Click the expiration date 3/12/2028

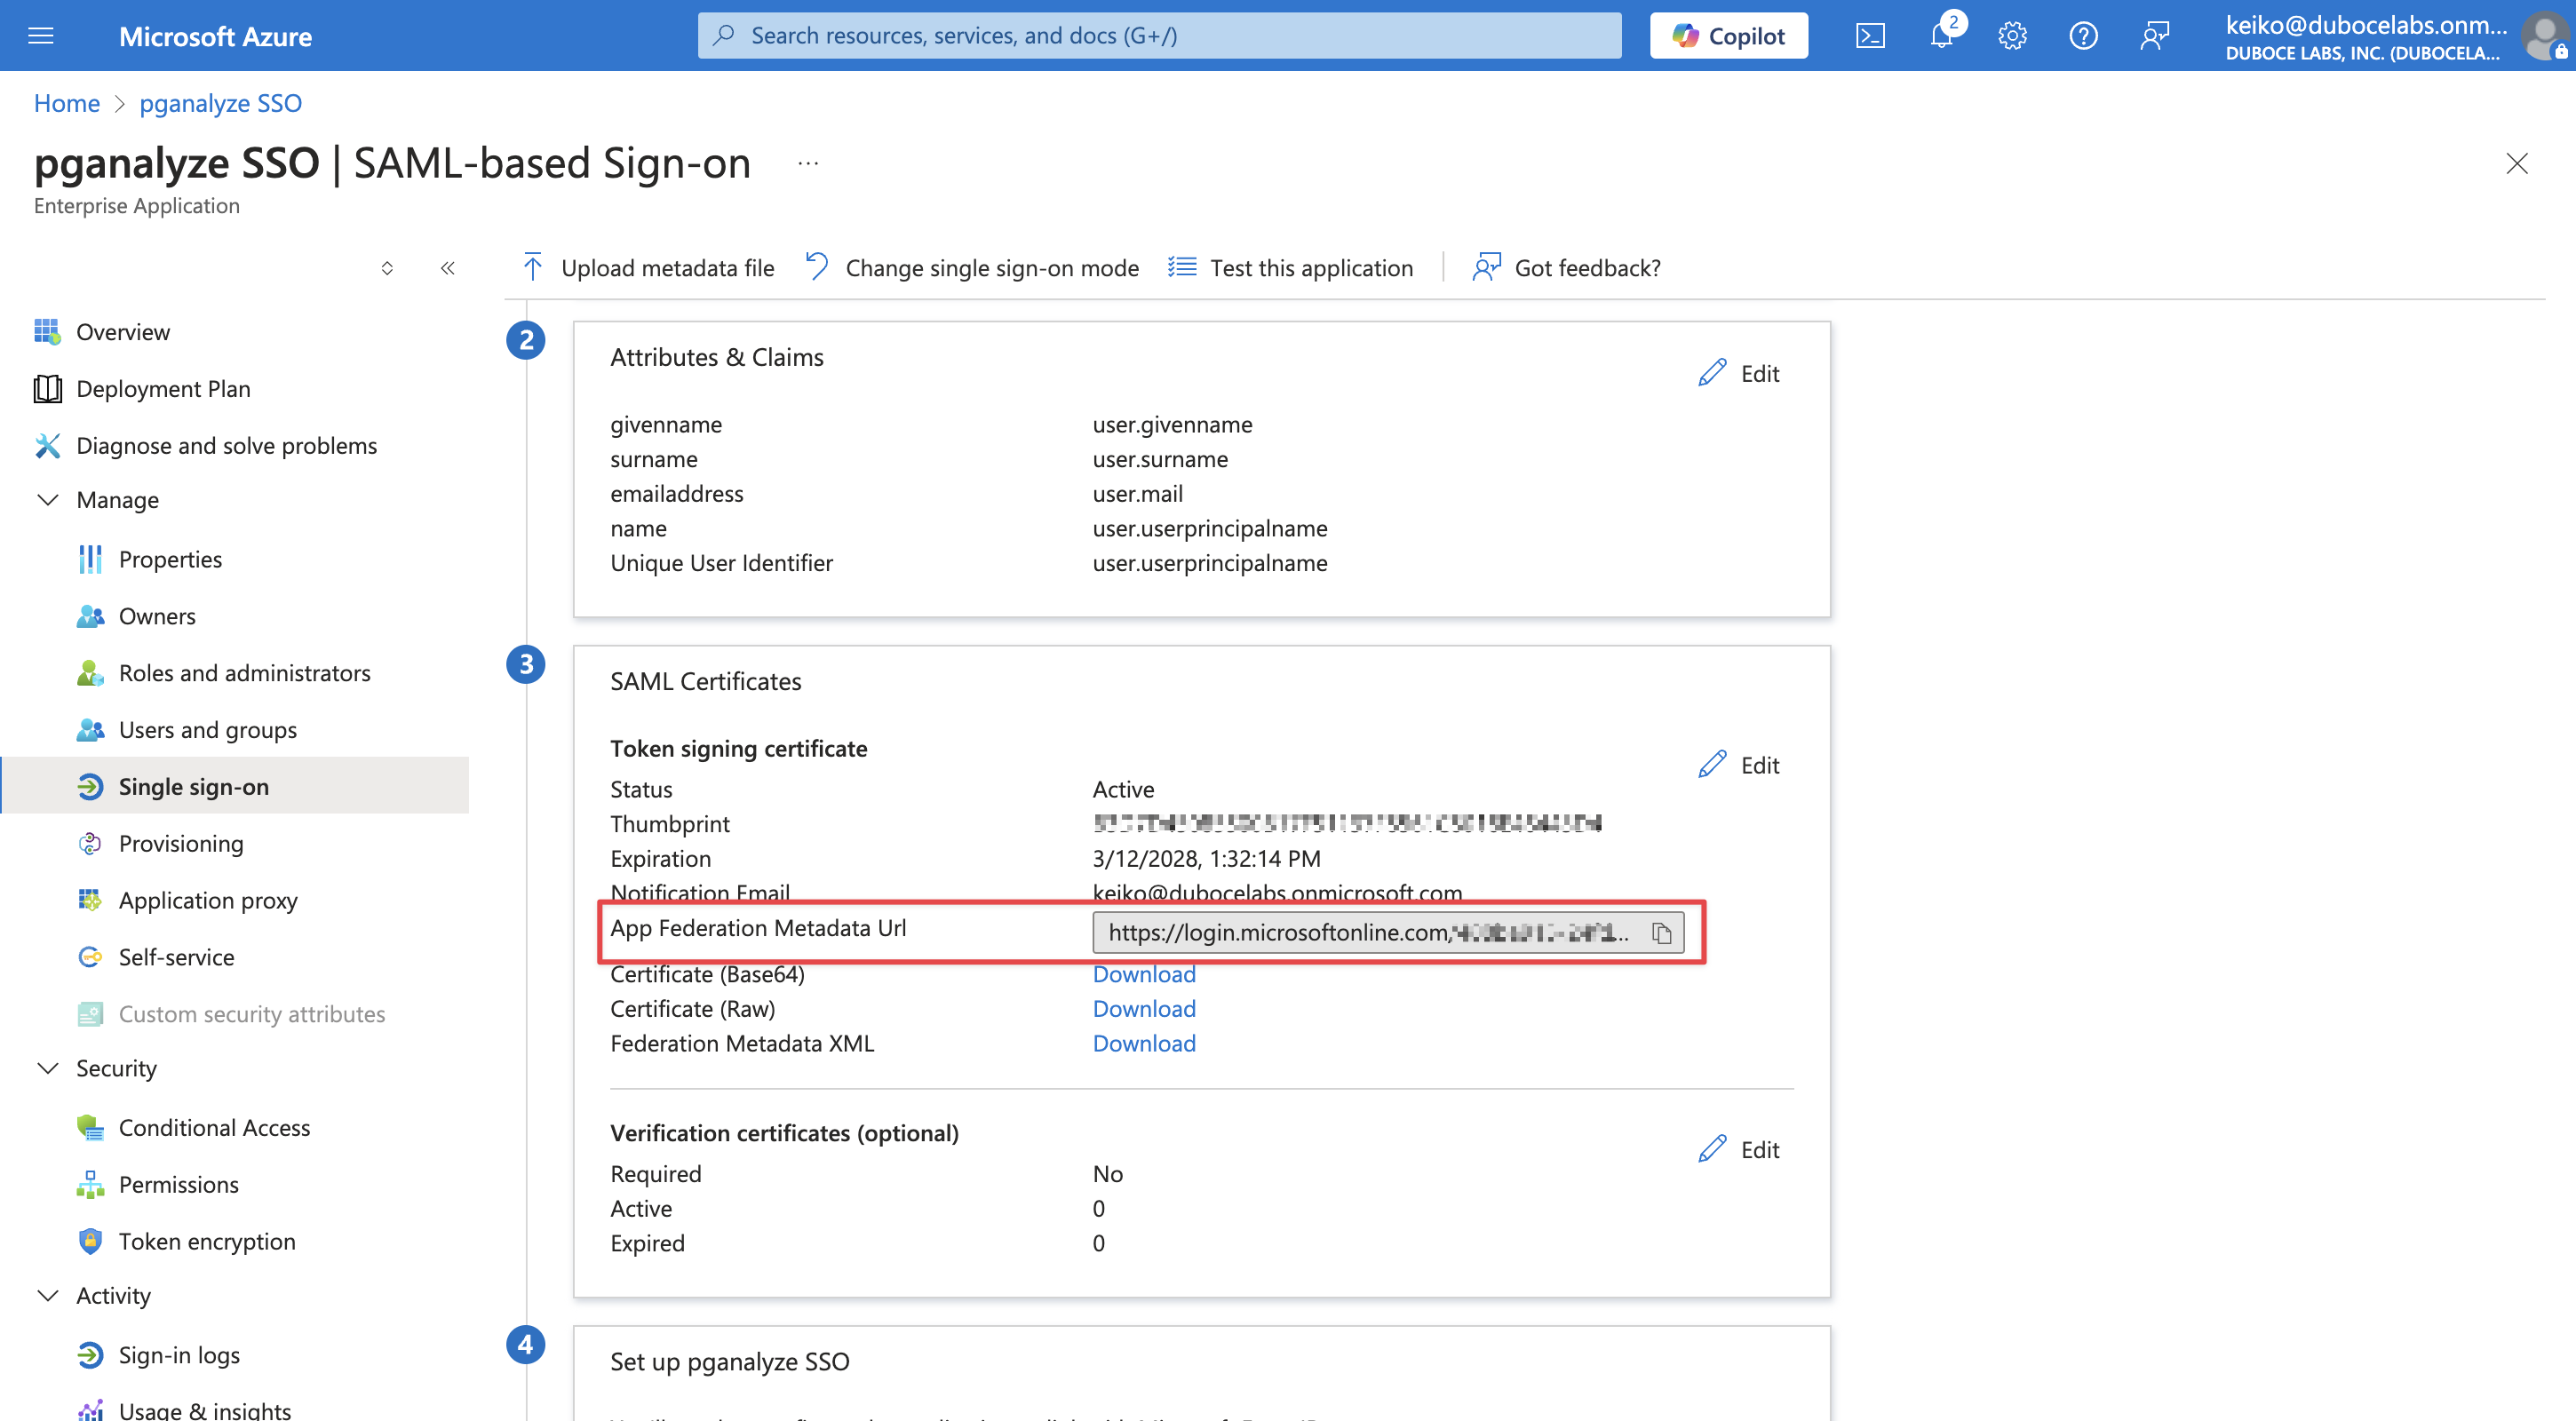point(1206,859)
